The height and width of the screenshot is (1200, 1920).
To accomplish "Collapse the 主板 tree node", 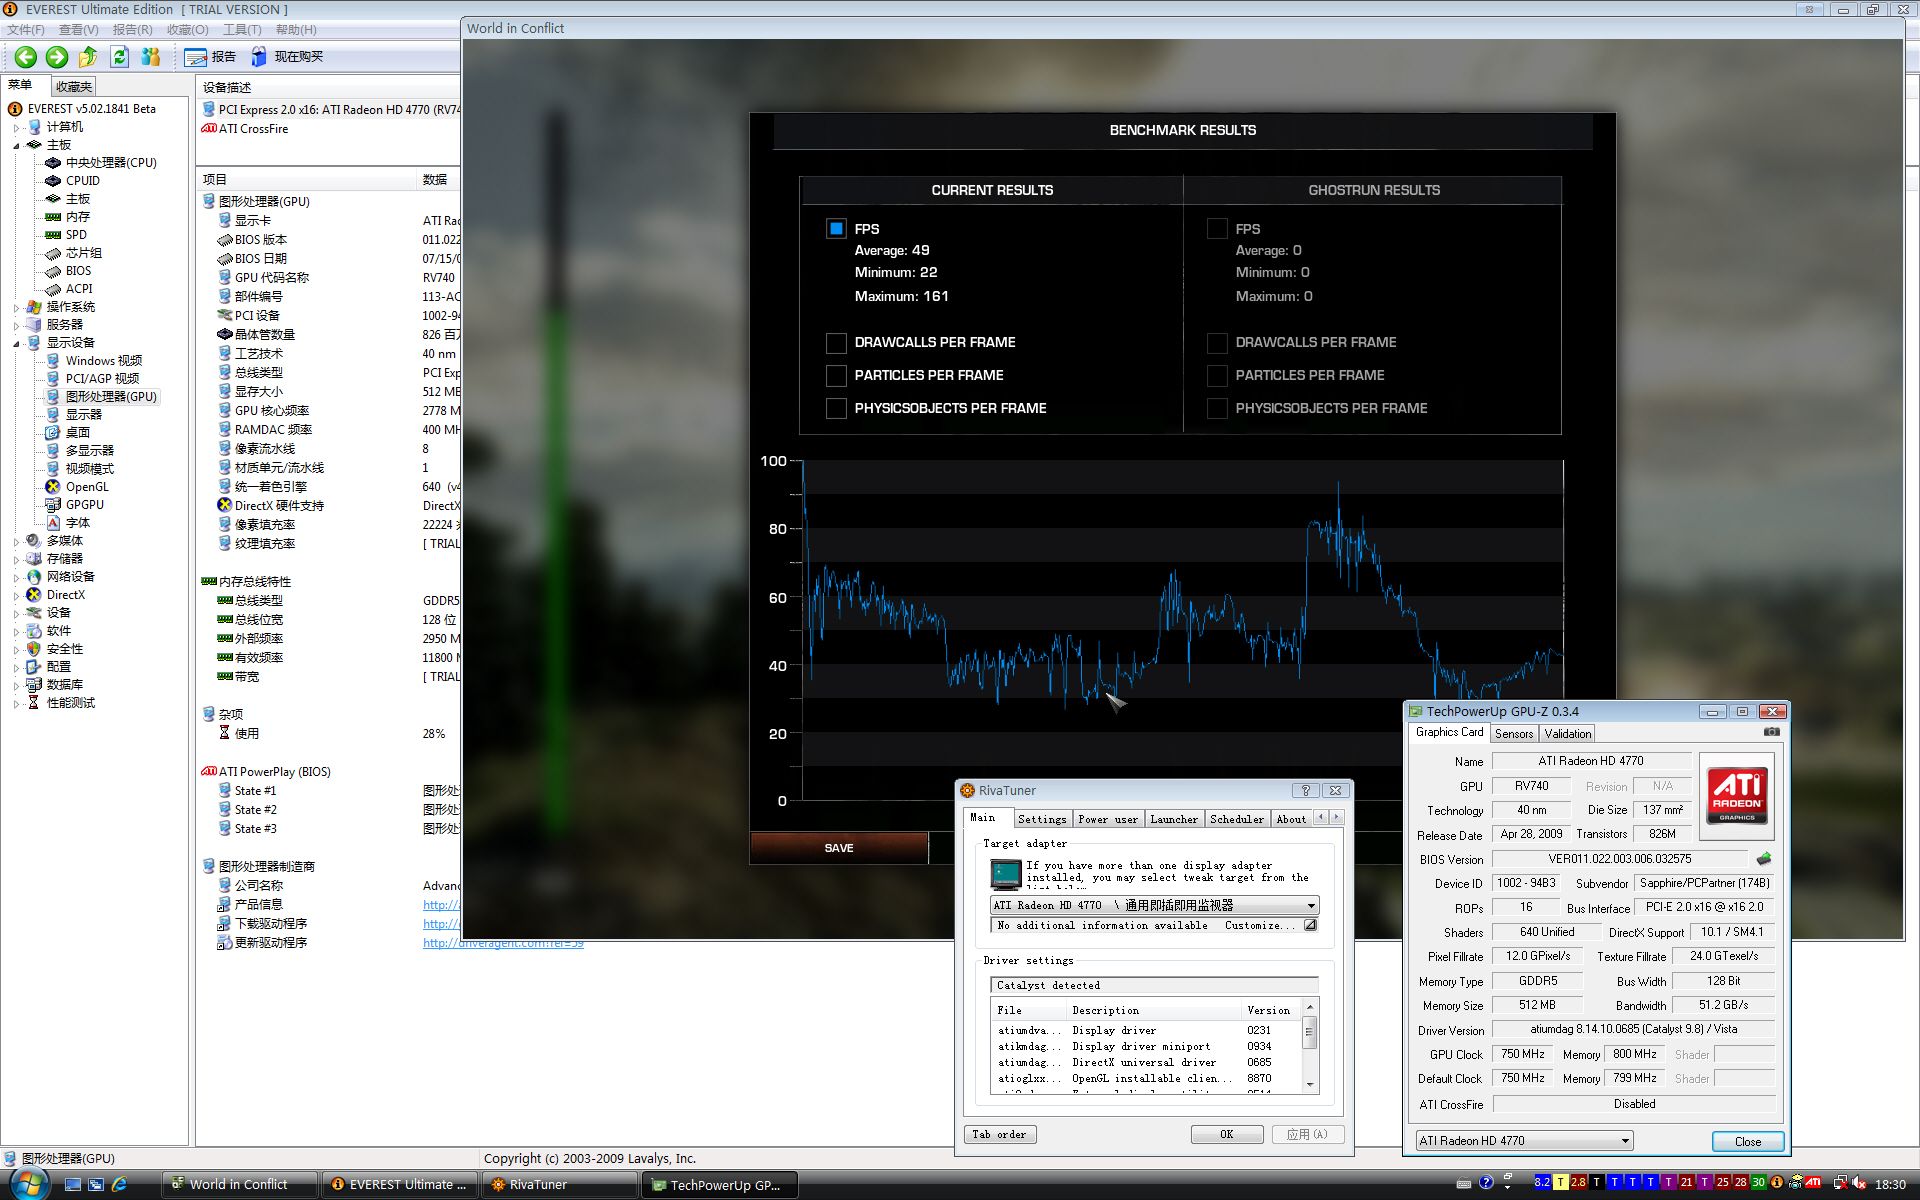I will [17, 146].
